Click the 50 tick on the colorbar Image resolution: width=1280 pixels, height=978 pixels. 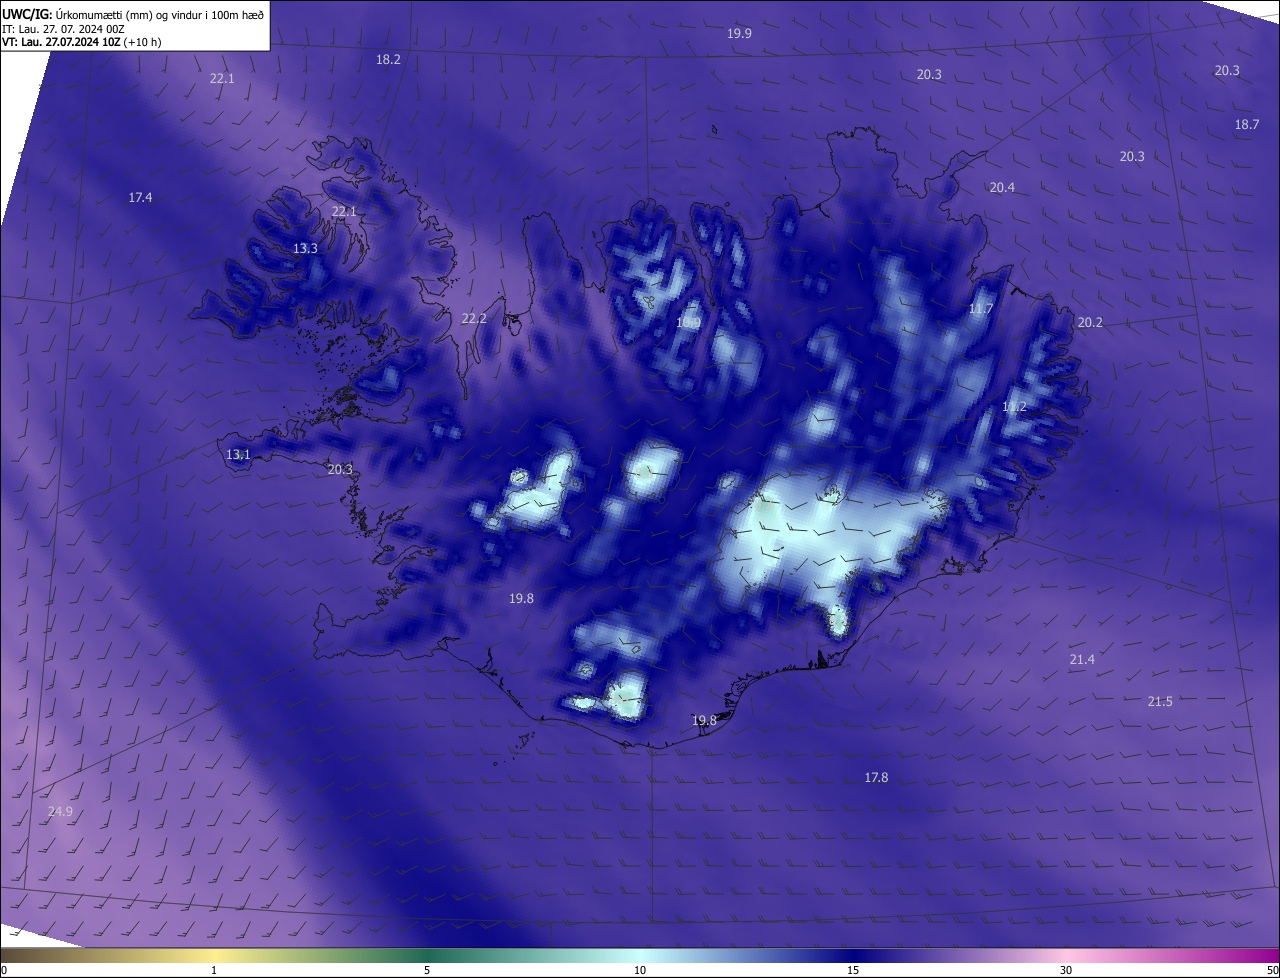pos(1272,970)
